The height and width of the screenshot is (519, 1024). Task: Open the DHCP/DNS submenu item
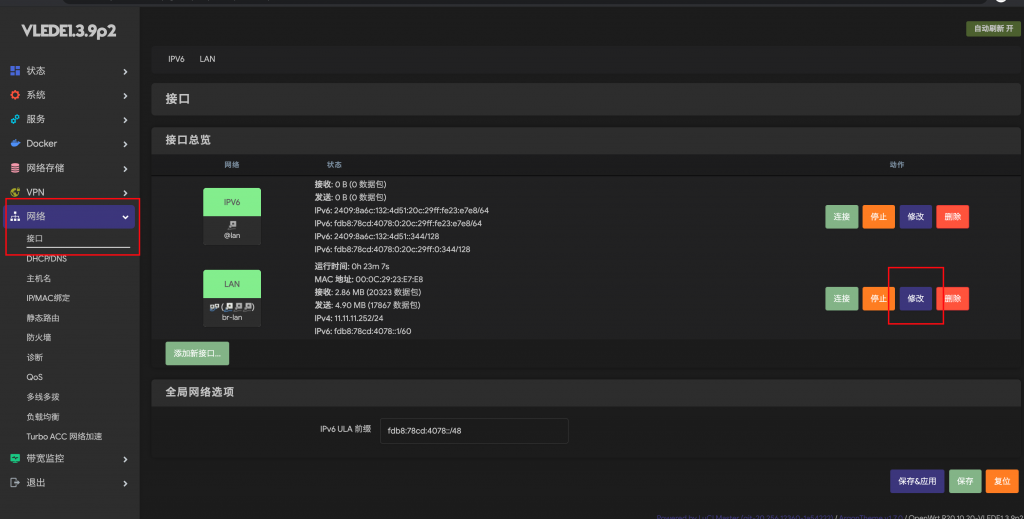[x=46, y=259]
